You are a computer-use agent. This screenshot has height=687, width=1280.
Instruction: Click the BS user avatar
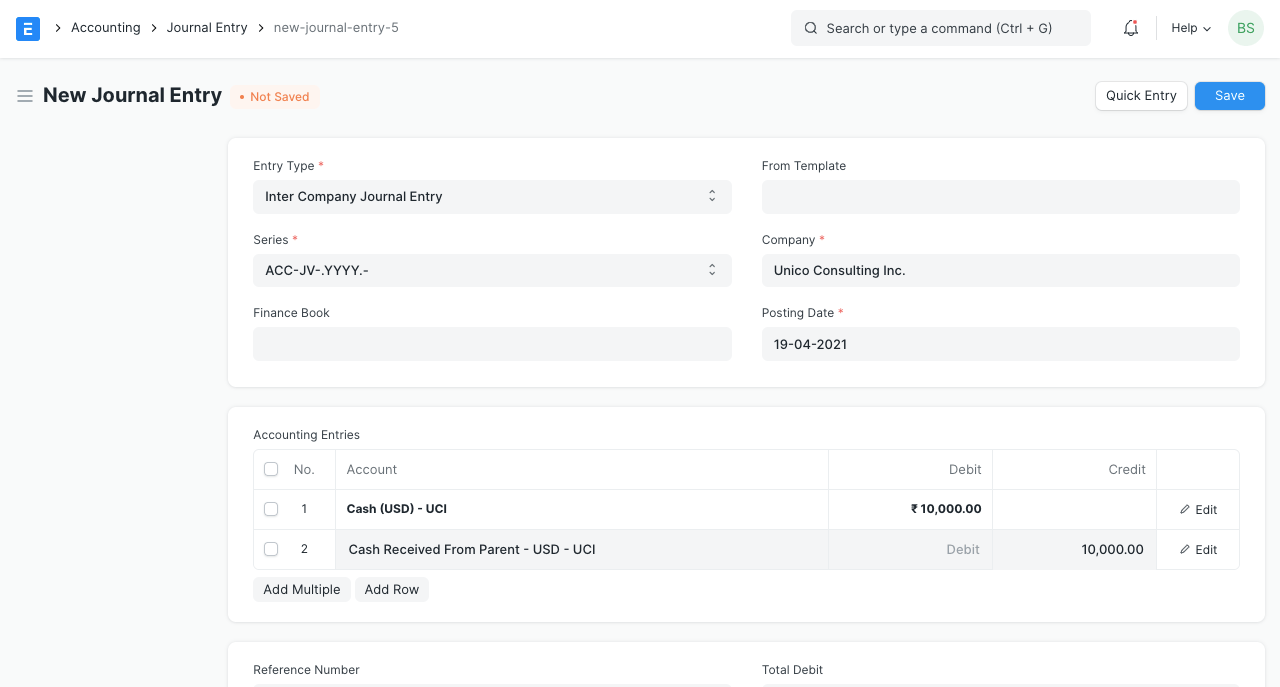1245,28
